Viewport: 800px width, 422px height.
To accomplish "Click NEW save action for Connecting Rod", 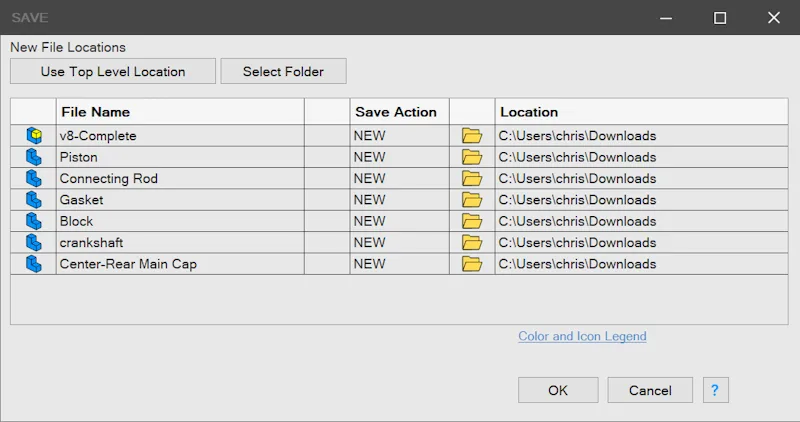I will pos(399,179).
